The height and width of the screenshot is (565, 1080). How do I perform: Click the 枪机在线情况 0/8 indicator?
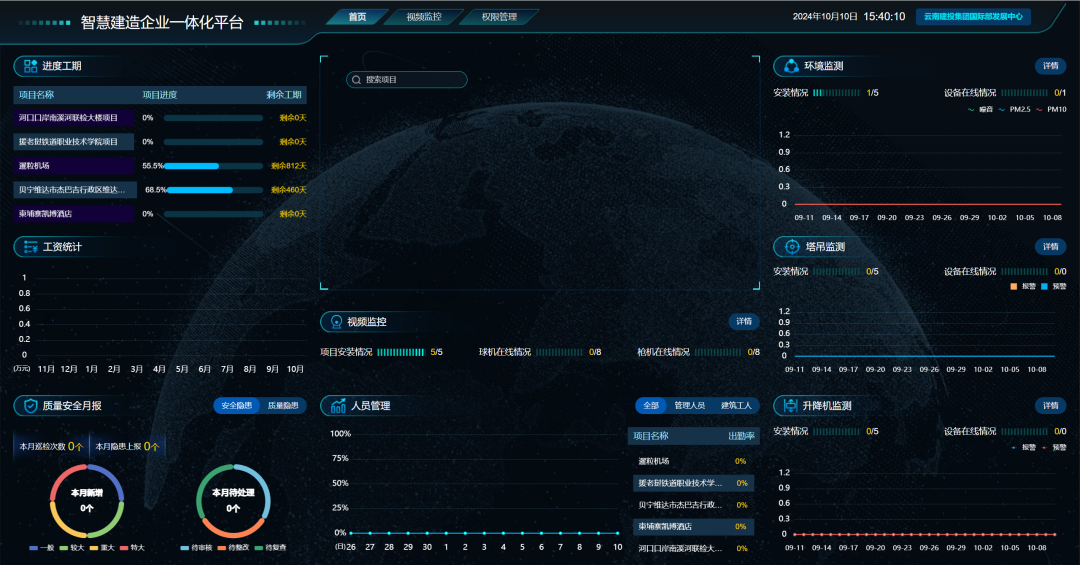click(x=698, y=352)
